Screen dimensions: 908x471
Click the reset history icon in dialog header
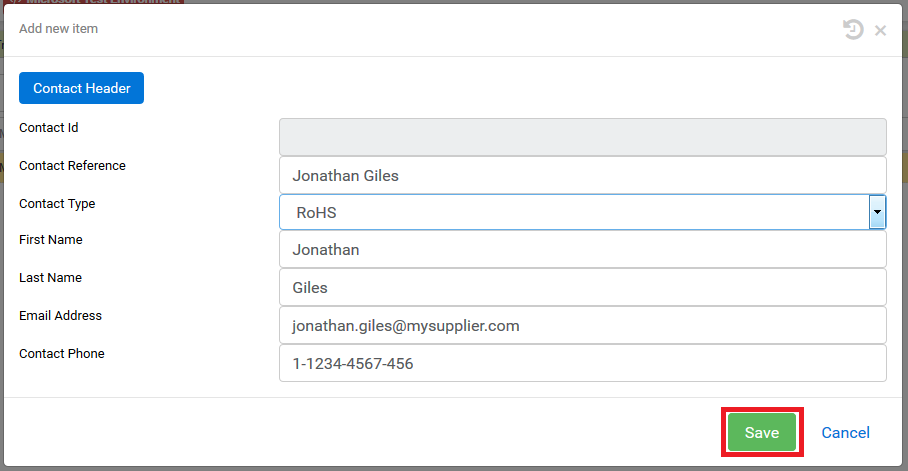852,30
